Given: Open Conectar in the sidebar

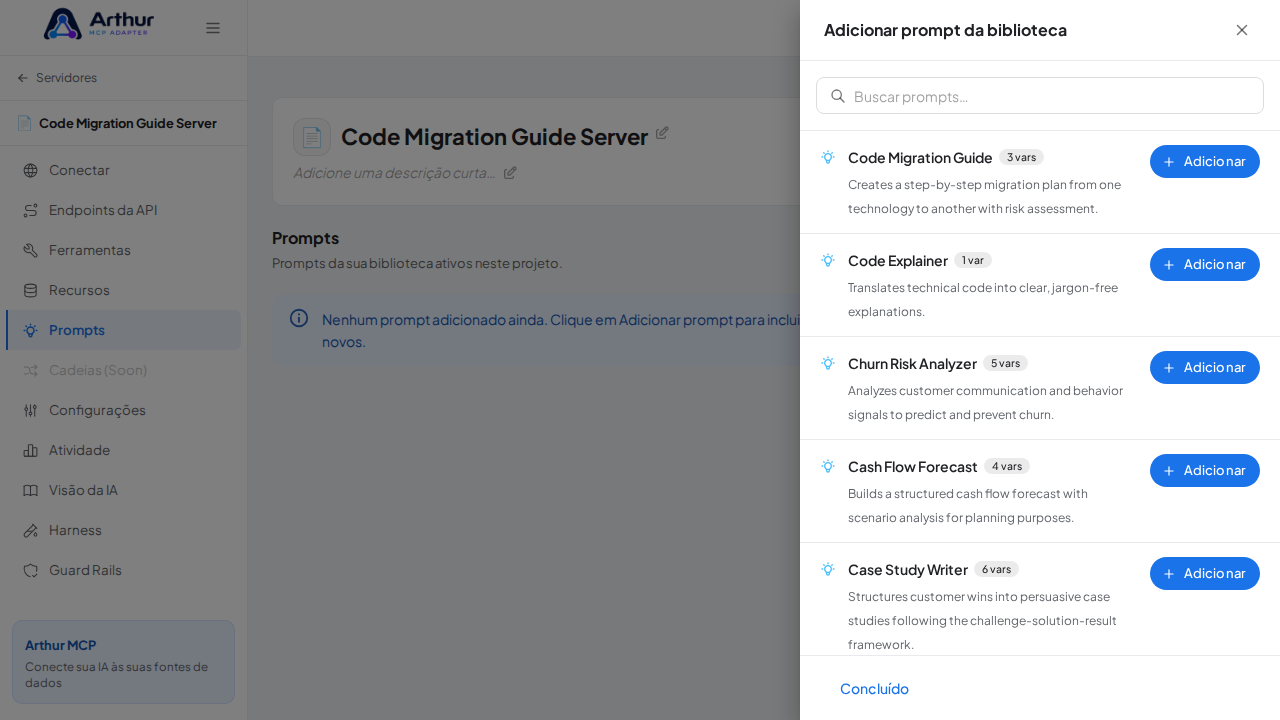Looking at the screenshot, I should pos(123,170).
